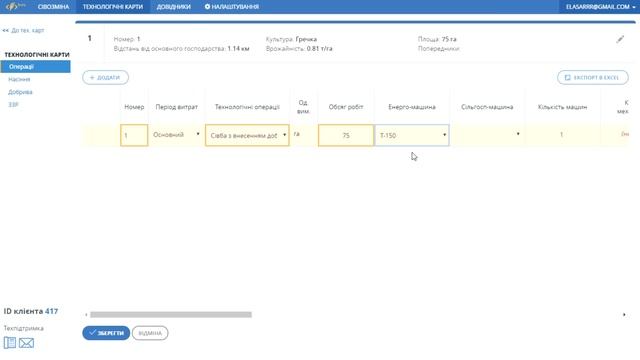This screenshot has height=360, width=640.
Task: Open the Сівозміна menu
Action: click(53, 7)
